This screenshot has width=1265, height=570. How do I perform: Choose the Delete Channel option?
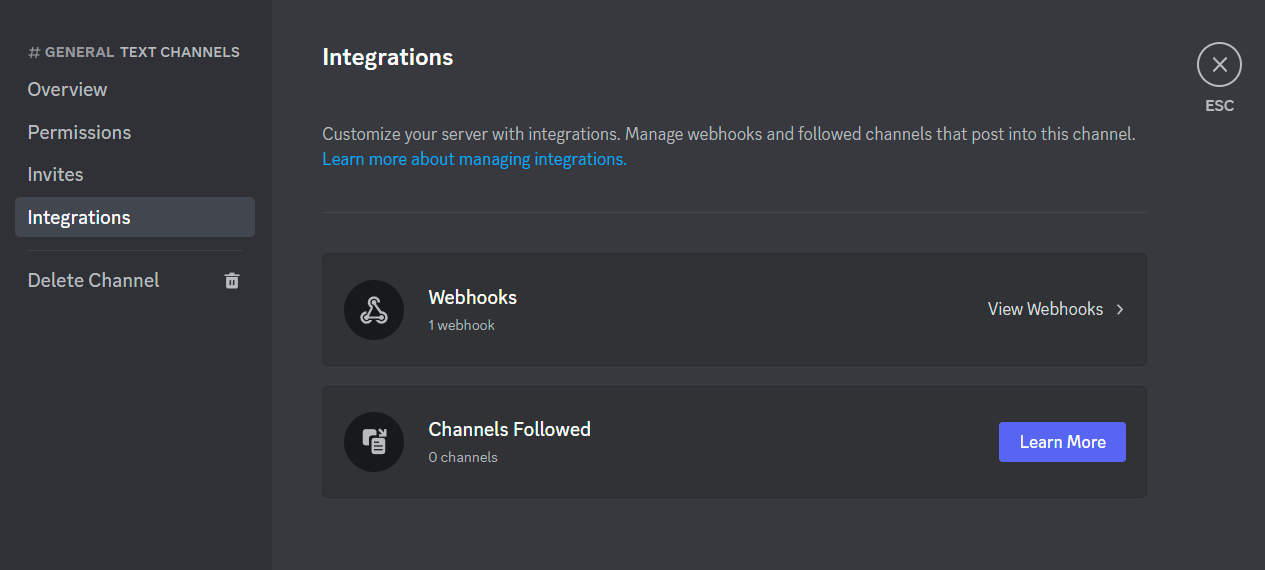click(x=93, y=281)
